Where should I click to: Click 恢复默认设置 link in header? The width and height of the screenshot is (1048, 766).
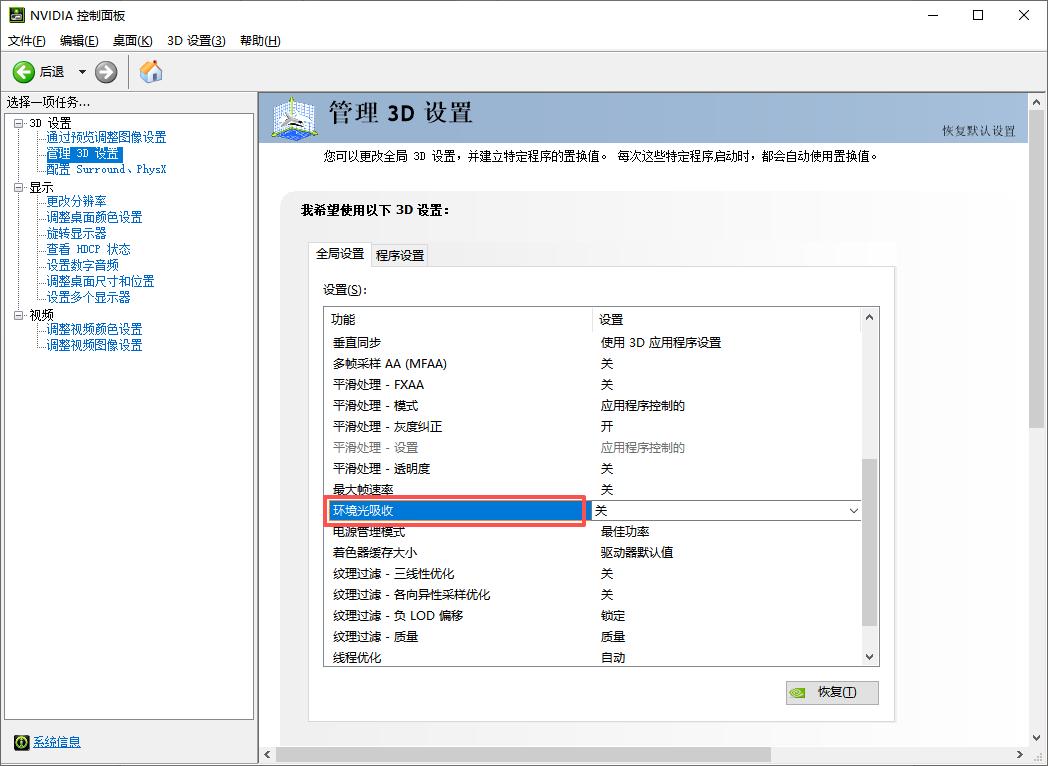pos(978,131)
